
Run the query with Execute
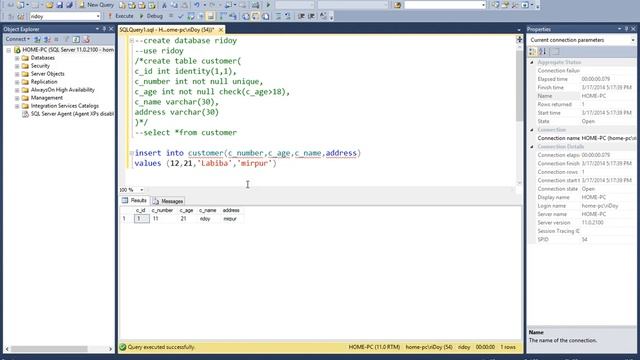(120, 16)
